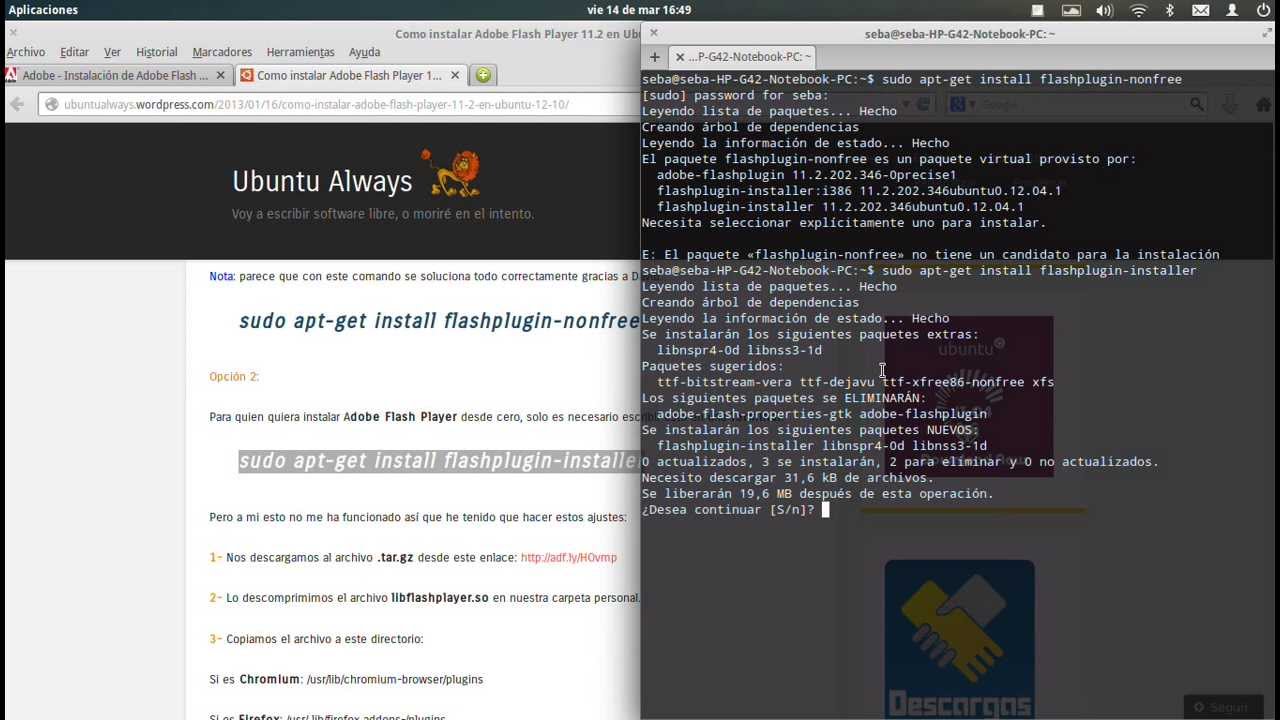Open the notes indicator in top panel
The height and width of the screenshot is (720, 1280).
click(1038, 10)
